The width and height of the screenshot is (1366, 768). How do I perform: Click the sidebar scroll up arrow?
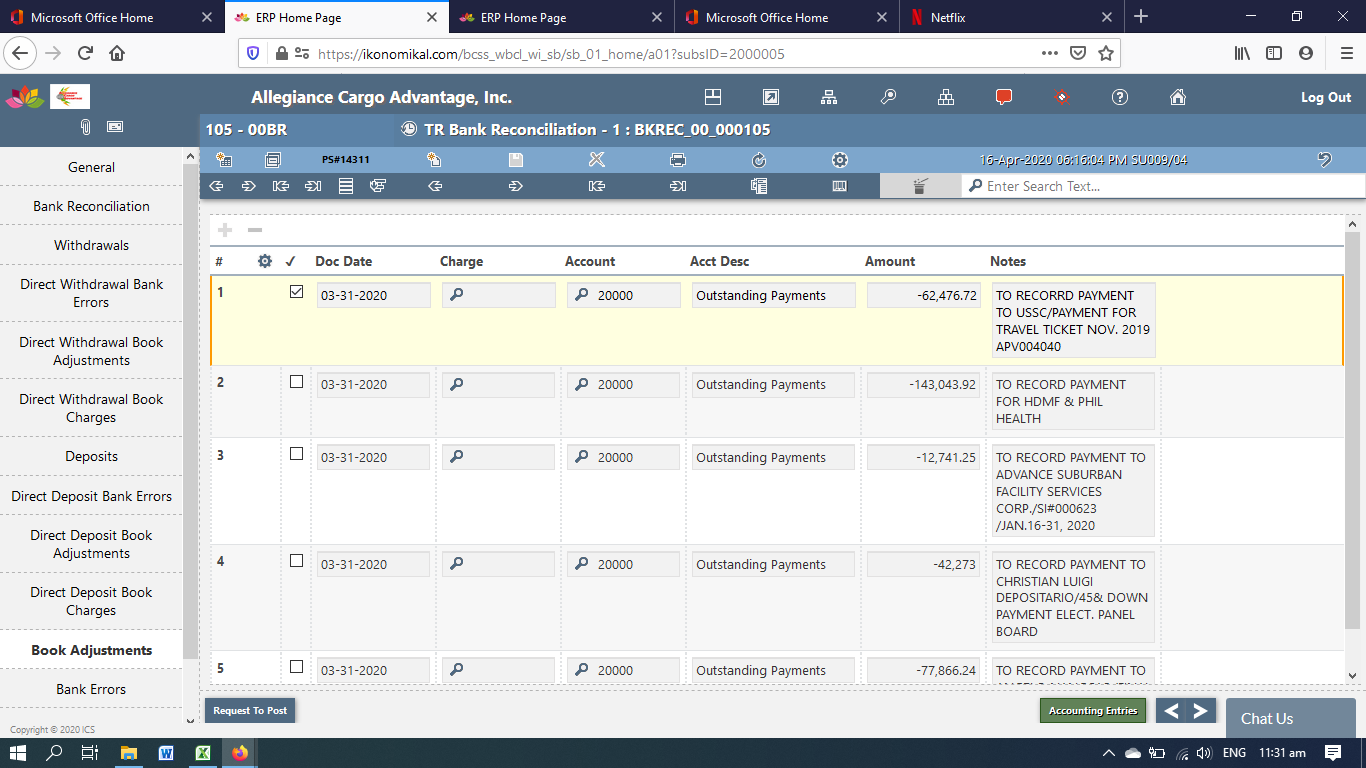(190, 155)
